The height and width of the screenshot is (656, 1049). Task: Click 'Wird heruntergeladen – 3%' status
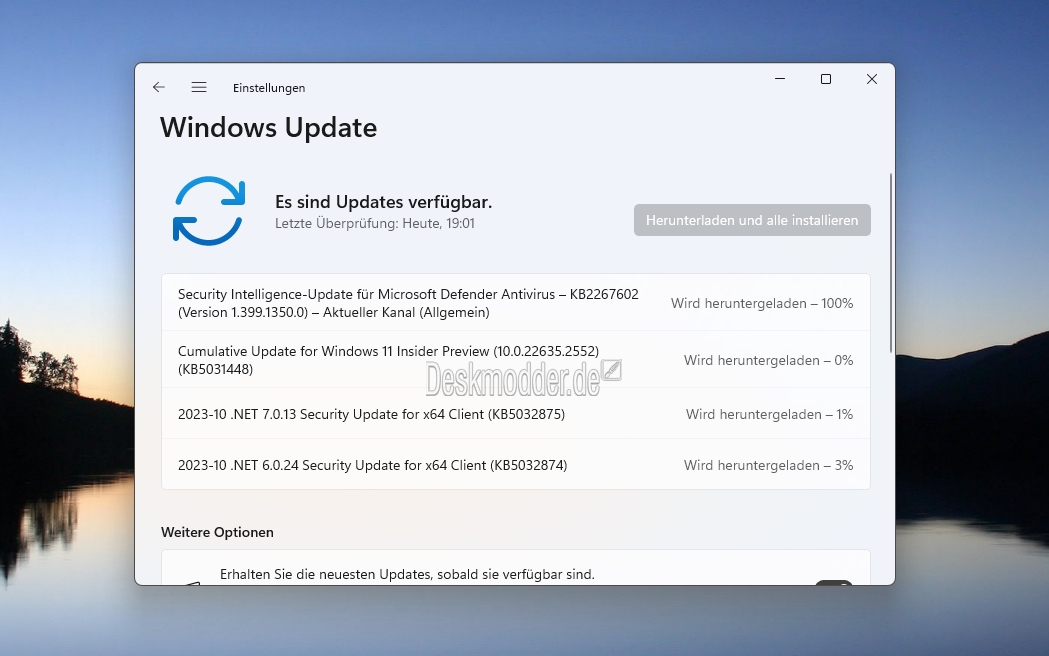click(768, 465)
